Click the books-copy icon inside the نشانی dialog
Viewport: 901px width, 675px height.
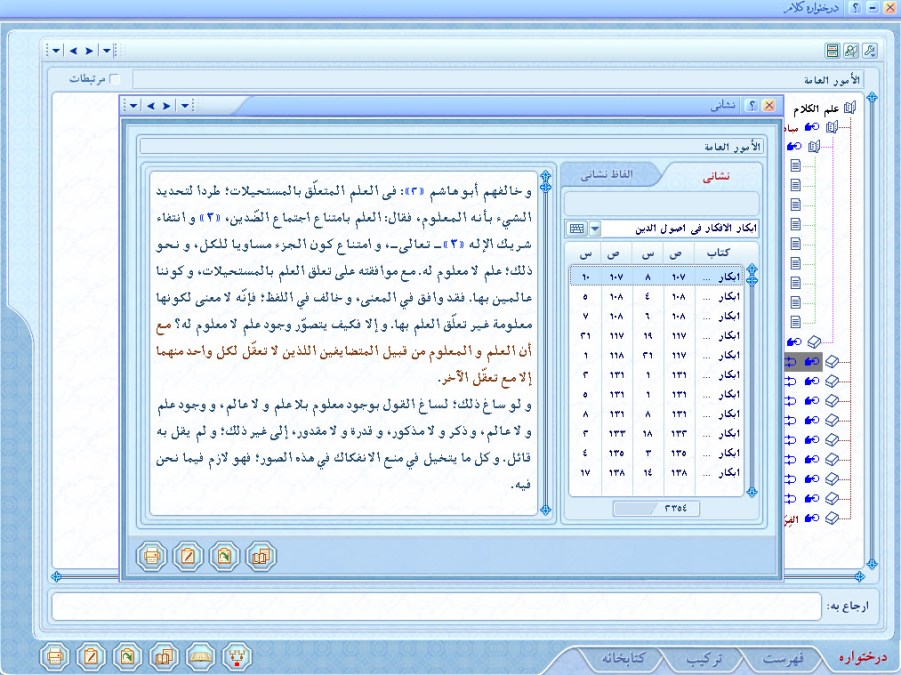point(261,554)
